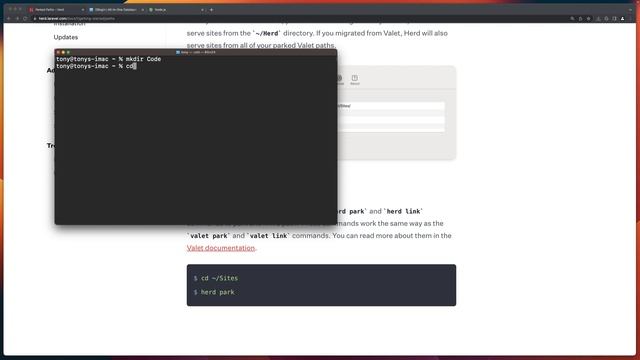The image size is (640, 360).
Task: Click the Herd settings screenshot image
Action: [x=396, y=113]
